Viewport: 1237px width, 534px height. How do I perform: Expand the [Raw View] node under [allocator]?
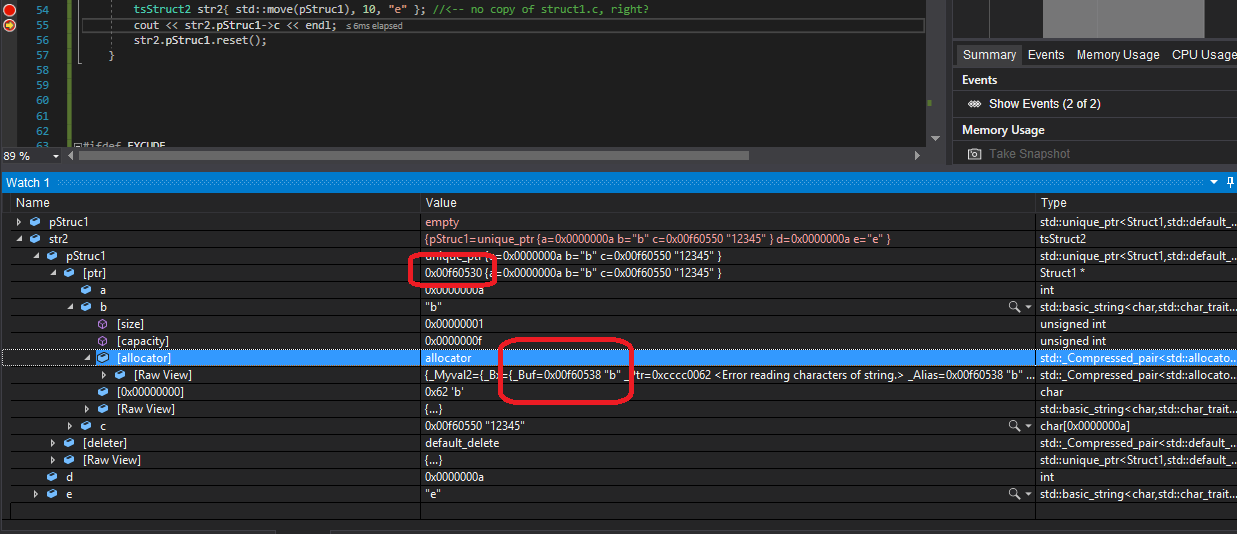(106, 375)
